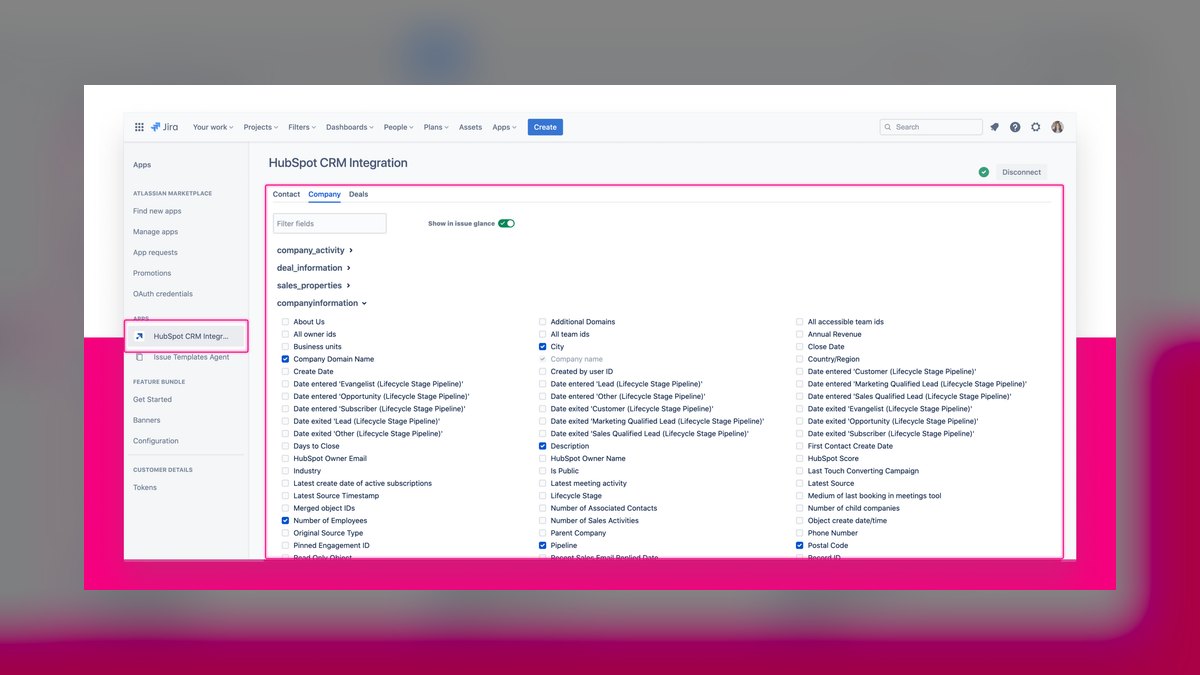
Task: Collapse the companyinformation section
Action: [322, 303]
